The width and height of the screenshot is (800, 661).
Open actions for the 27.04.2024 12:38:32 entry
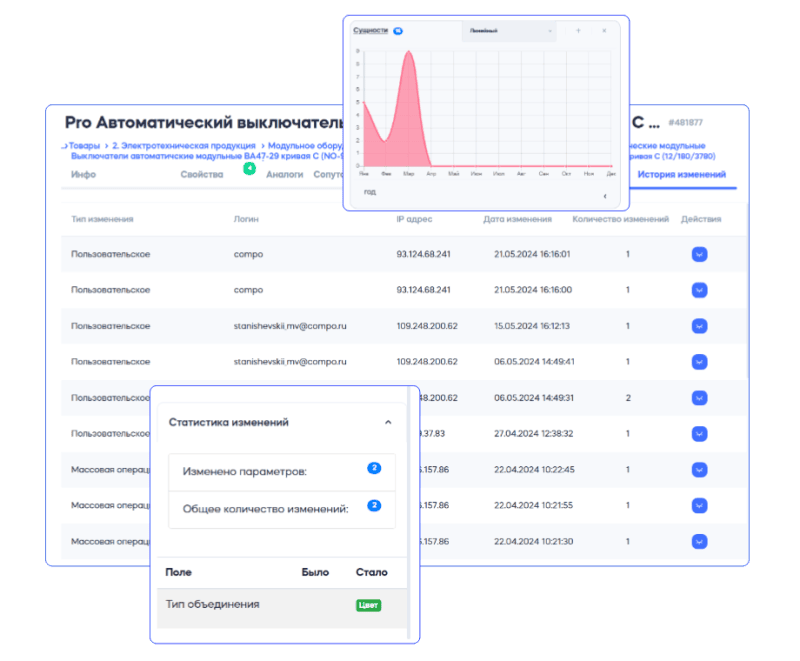click(x=699, y=434)
